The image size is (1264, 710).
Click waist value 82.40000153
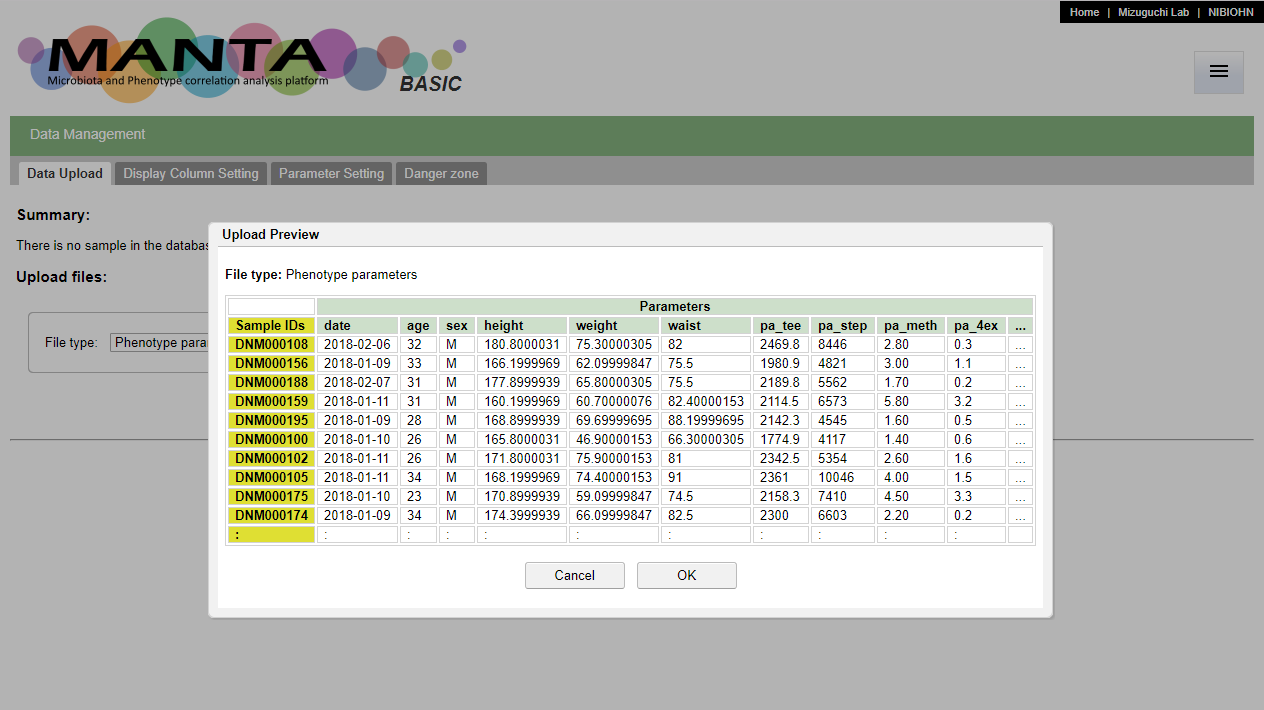coord(706,401)
